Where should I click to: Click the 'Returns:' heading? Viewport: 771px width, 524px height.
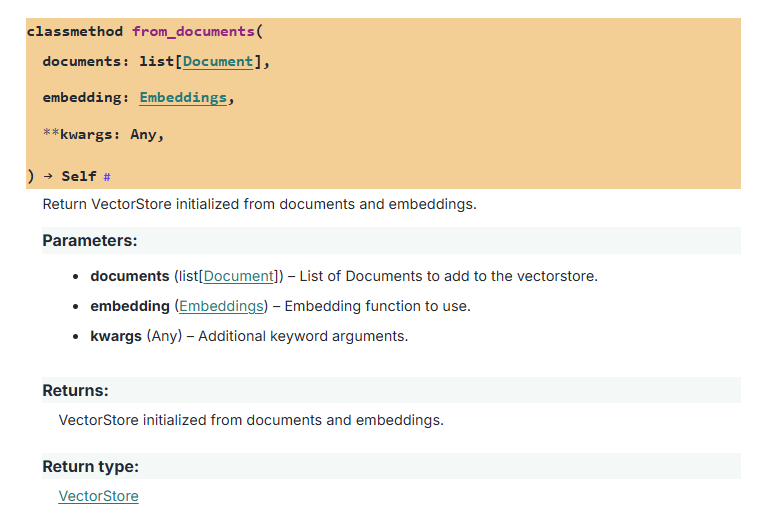[75, 390]
